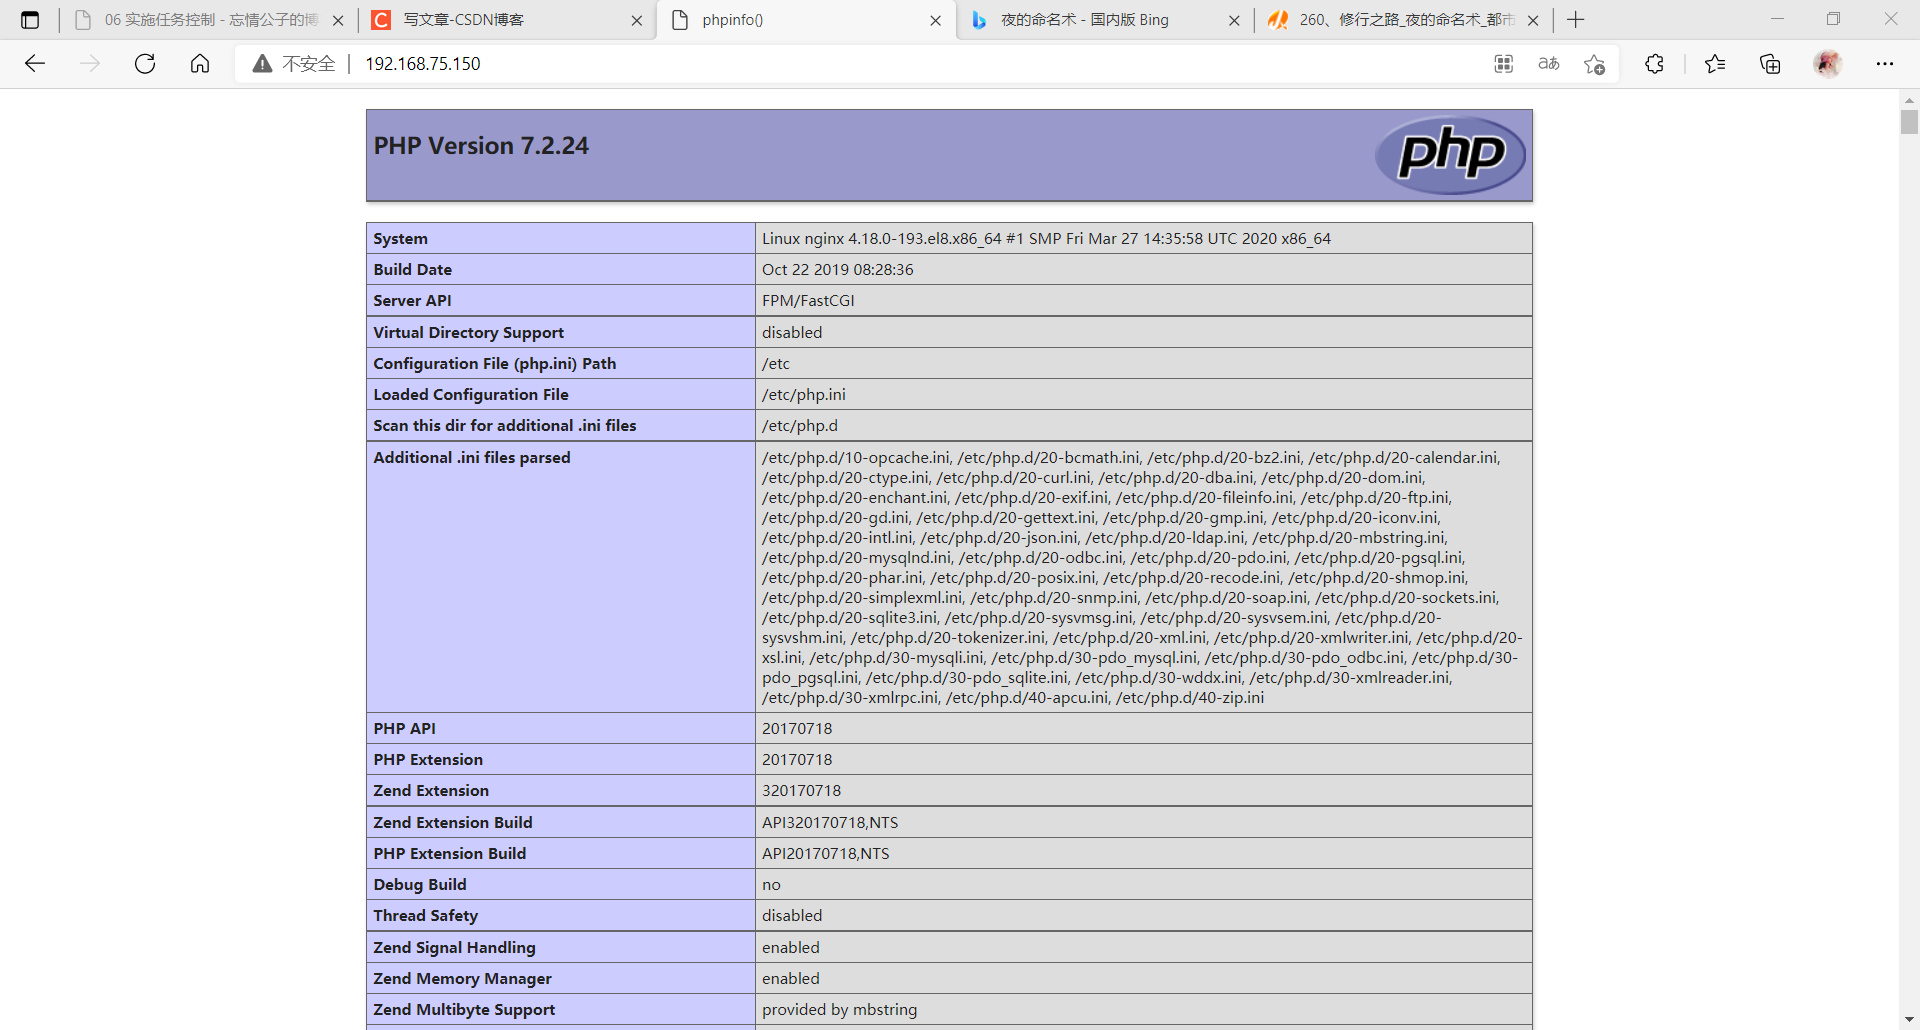Switch to the 06 实施任务控制 tab
This screenshot has height=1030, width=1920.
click(x=210, y=20)
